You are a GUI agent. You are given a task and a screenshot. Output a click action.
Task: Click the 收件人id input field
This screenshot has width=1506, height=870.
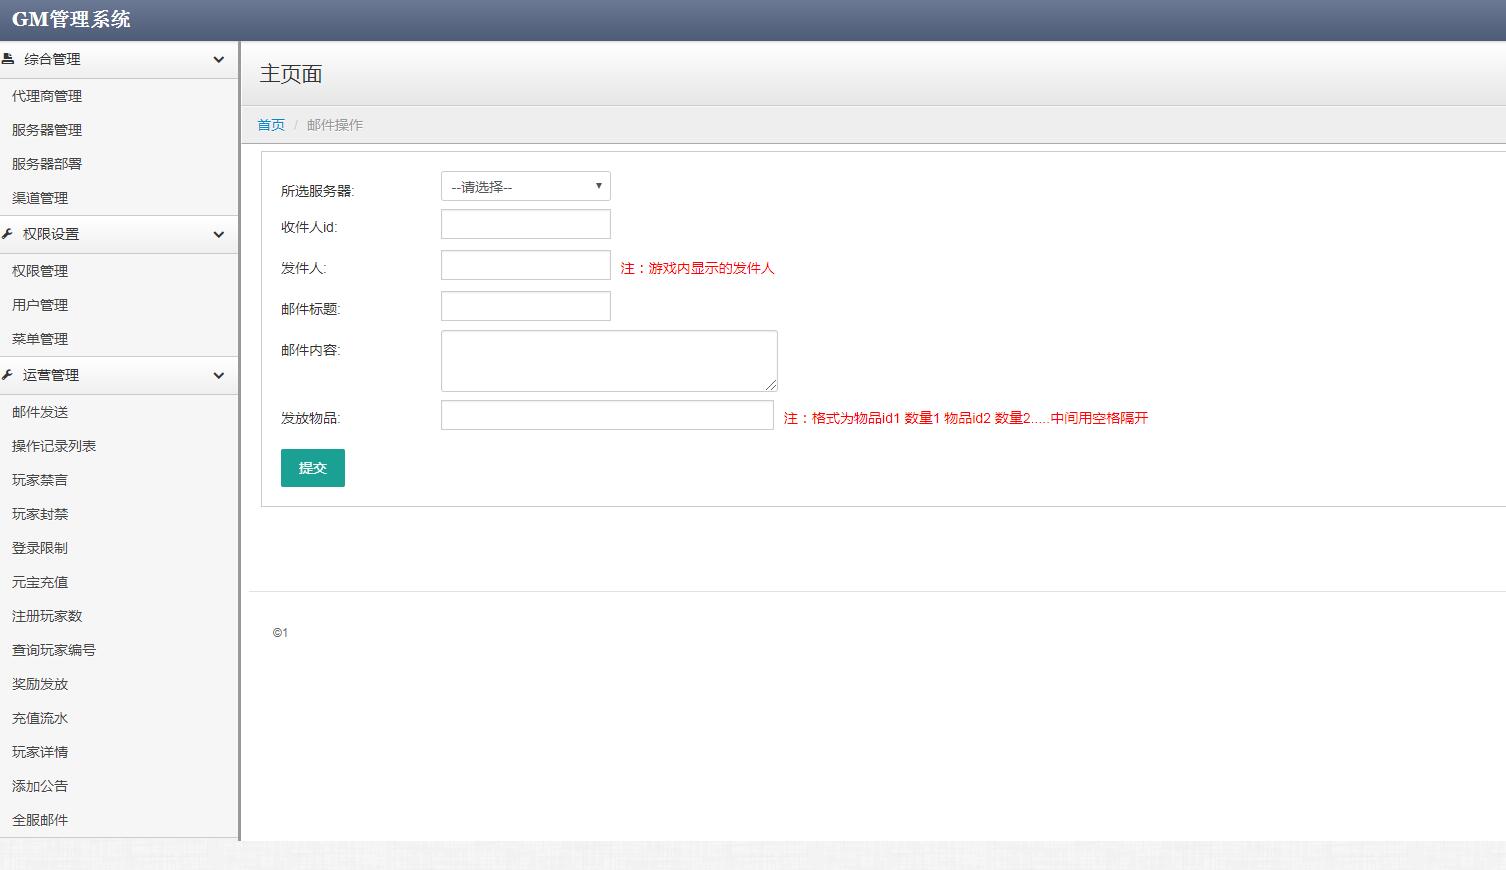(x=525, y=224)
